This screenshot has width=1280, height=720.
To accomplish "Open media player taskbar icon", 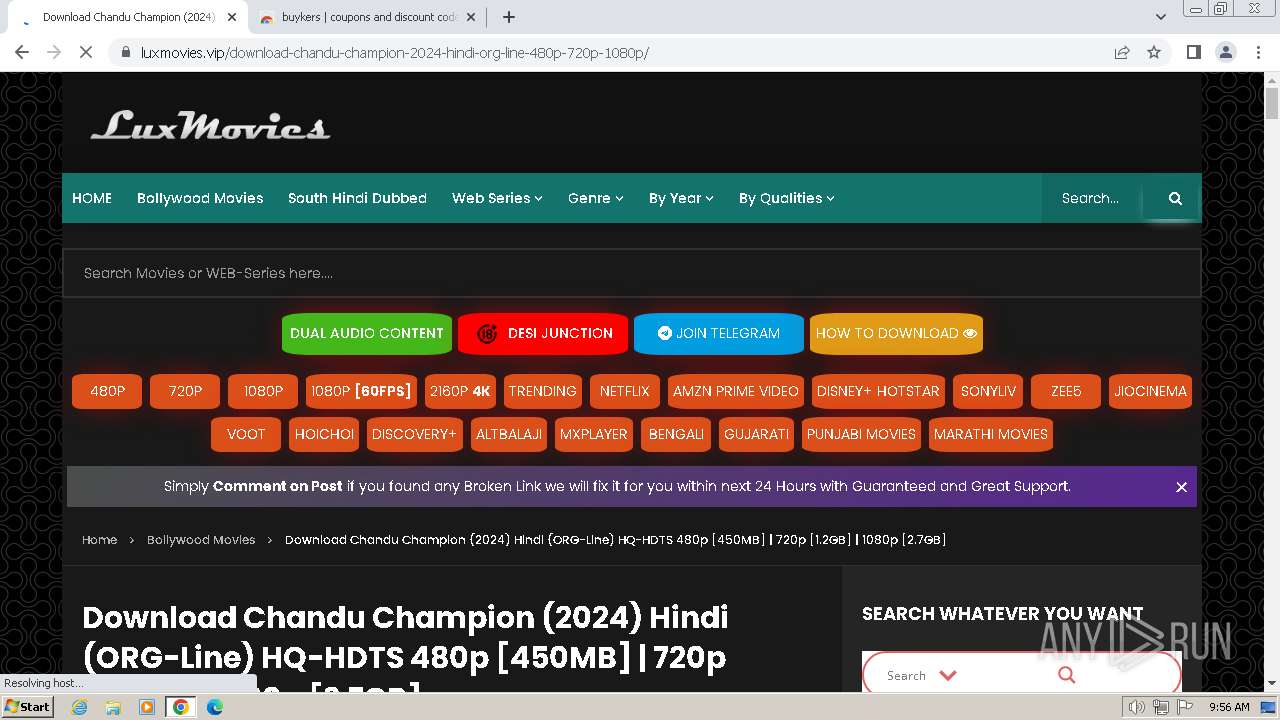I will point(147,707).
